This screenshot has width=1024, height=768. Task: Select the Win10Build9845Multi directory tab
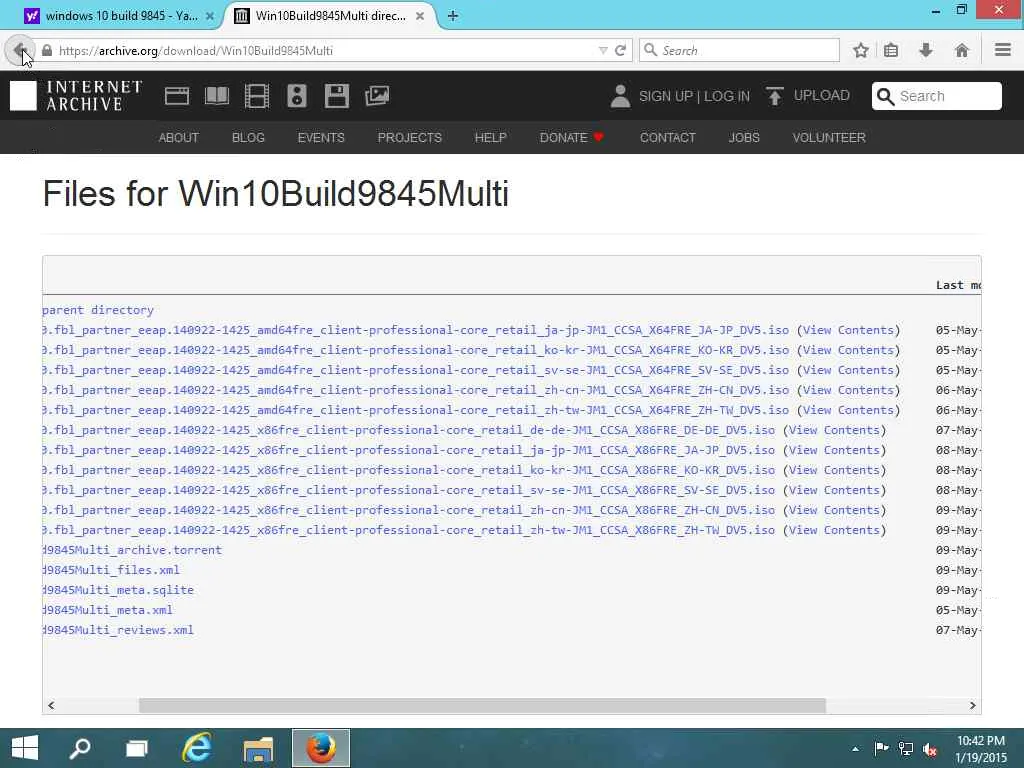click(x=330, y=16)
